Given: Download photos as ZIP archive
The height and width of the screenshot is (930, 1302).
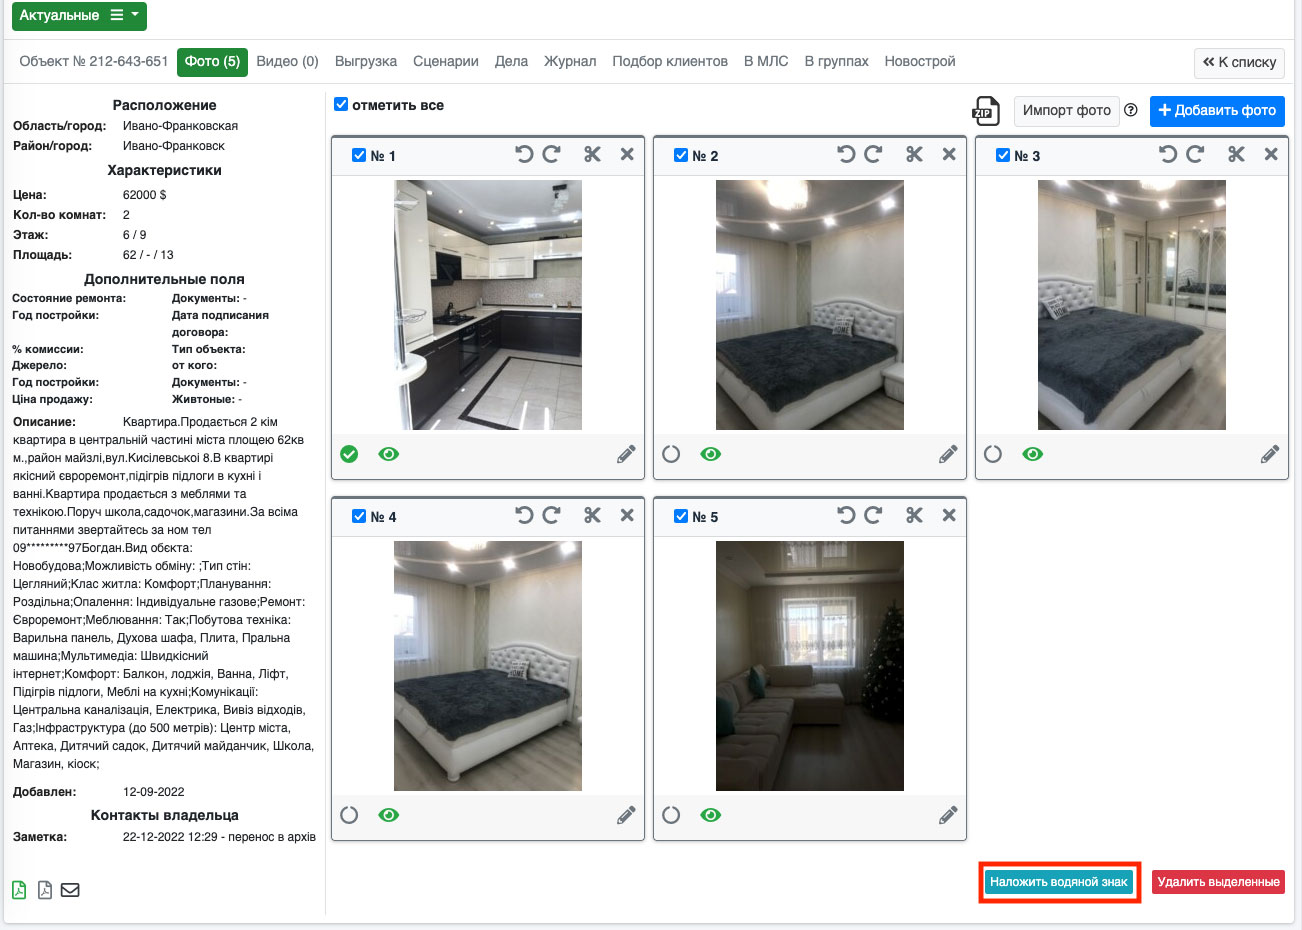Looking at the screenshot, I should tap(986, 111).
